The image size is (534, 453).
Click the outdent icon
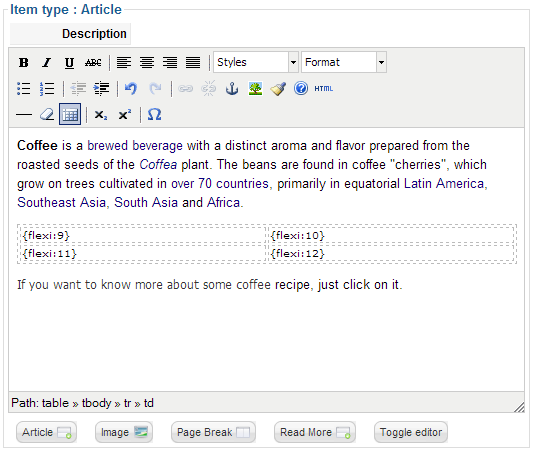78,89
